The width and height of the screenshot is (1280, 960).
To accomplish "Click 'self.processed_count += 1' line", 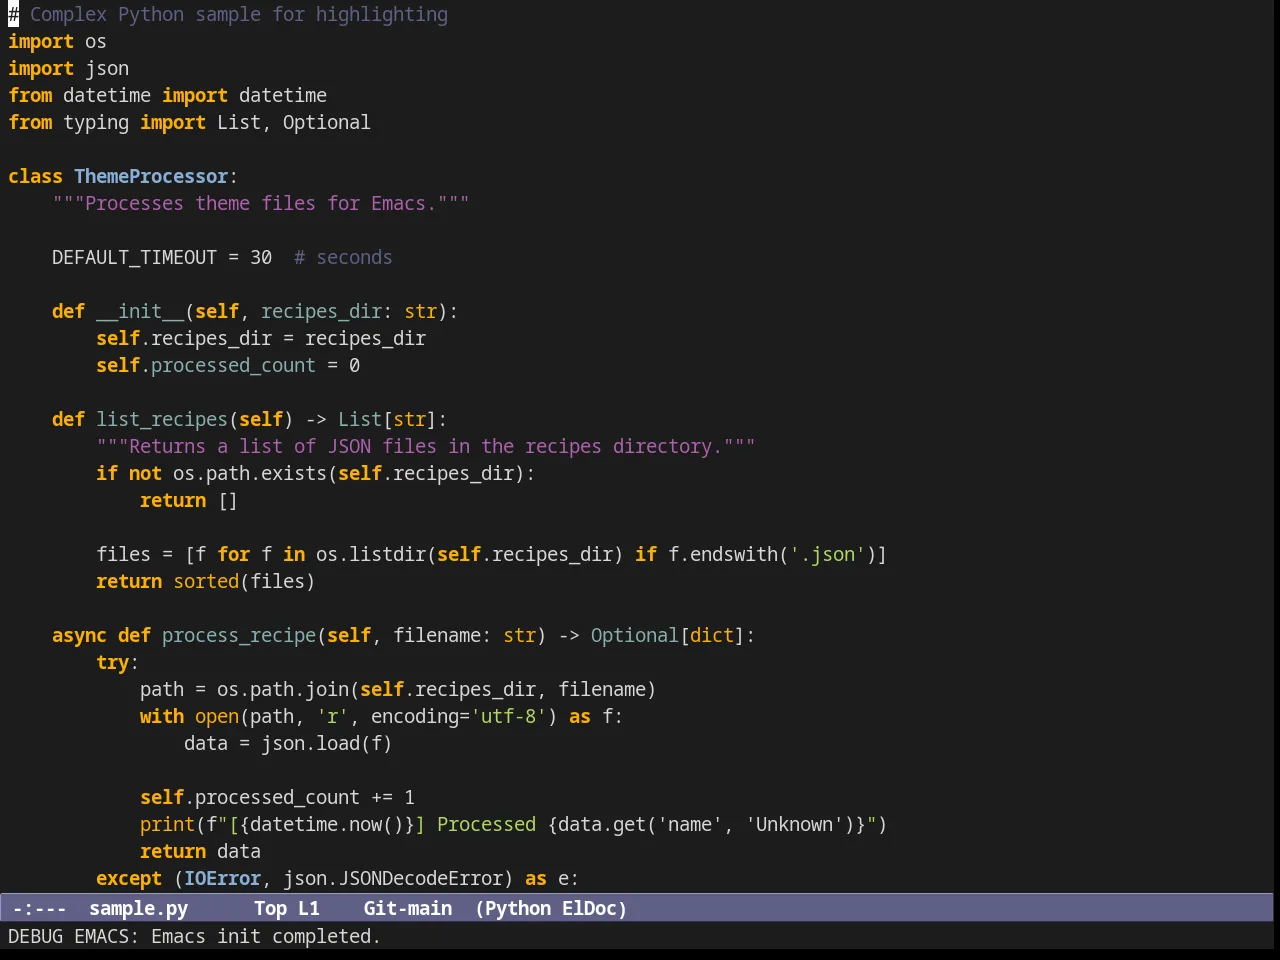I will click(x=277, y=797).
